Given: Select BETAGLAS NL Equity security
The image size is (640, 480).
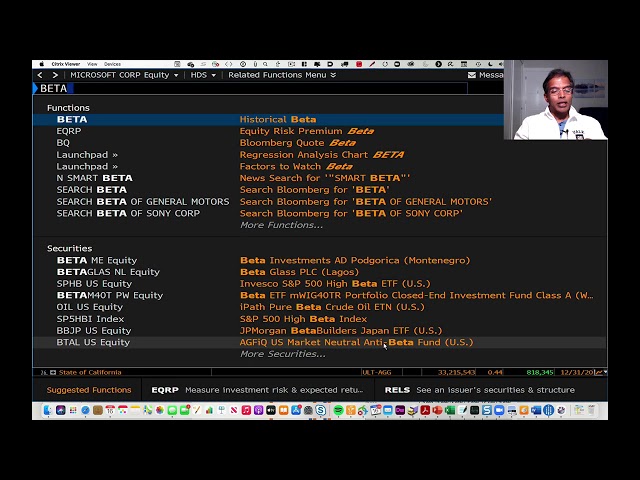Looking at the screenshot, I should [x=320, y=272].
